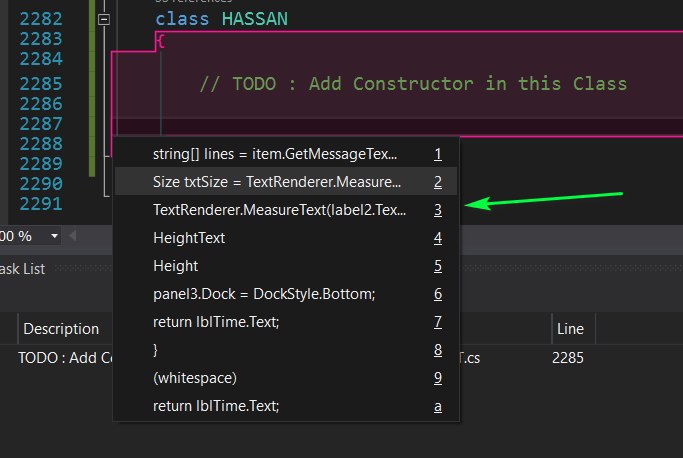
Task: Choose the Height clipboard entry
Action: click(x=286, y=266)
